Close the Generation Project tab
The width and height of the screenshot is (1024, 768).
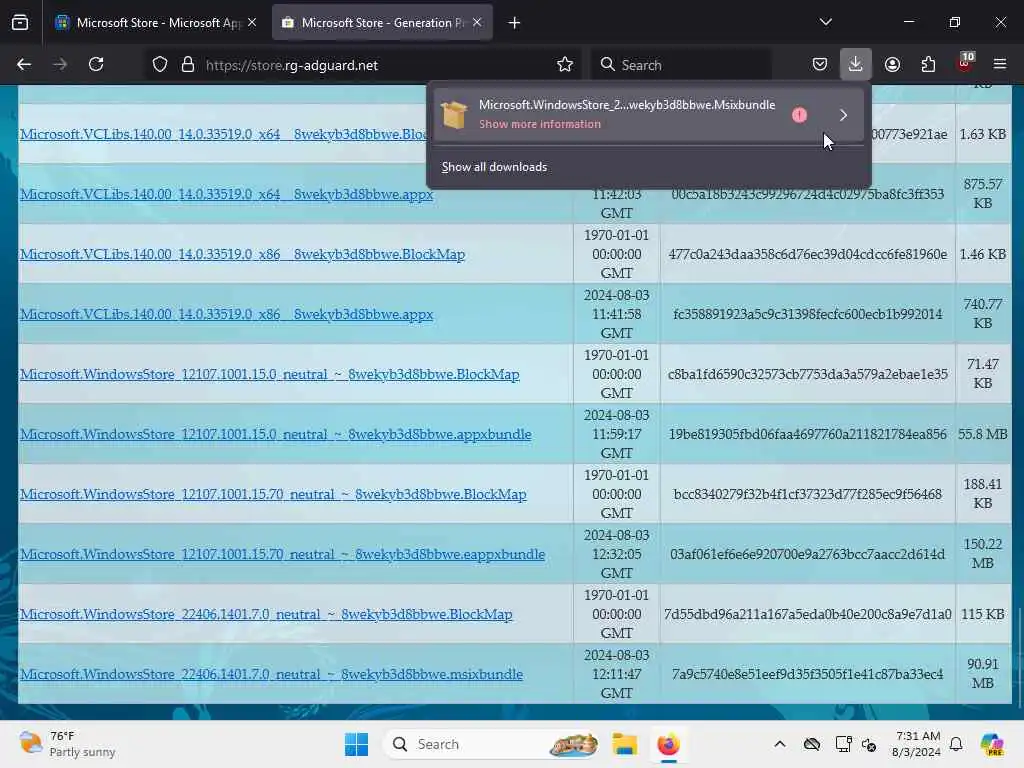coord(477,22)
